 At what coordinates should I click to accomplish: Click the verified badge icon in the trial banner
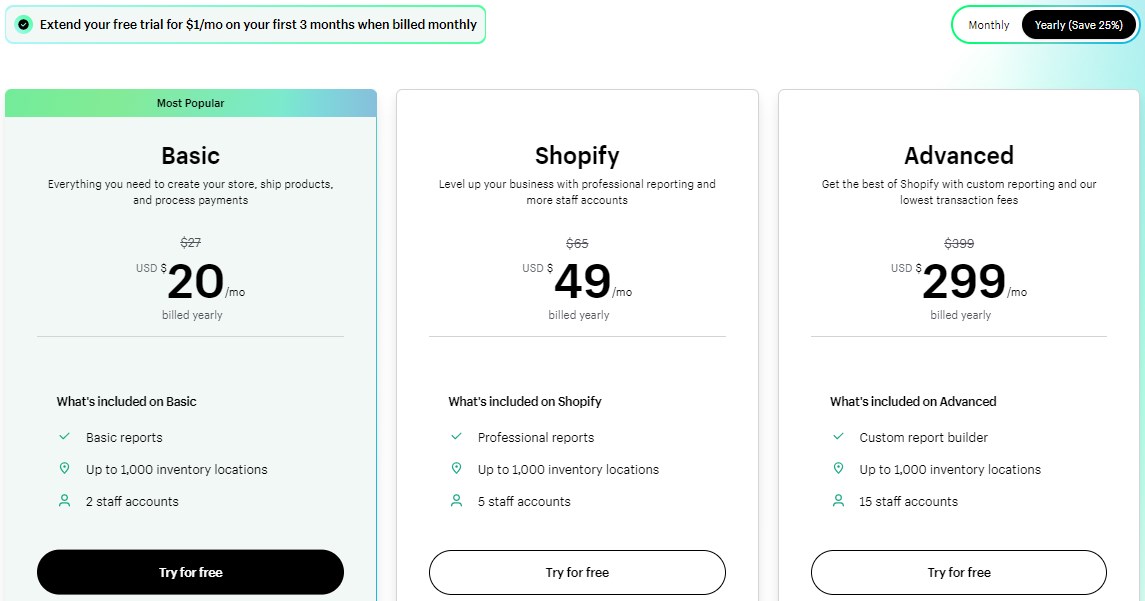click(22, 23)
